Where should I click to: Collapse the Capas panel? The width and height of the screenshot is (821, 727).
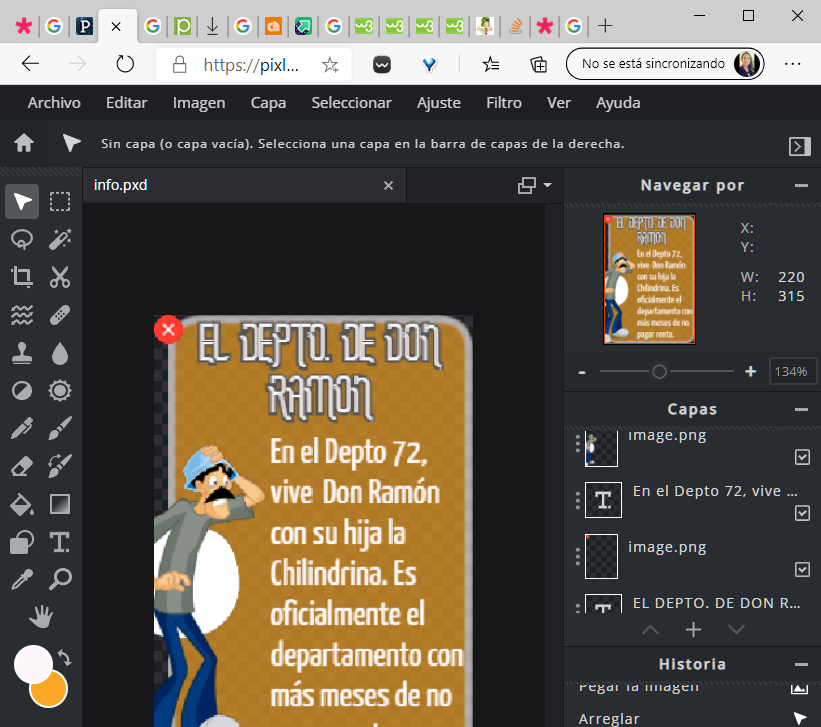(x=801, y=409)
